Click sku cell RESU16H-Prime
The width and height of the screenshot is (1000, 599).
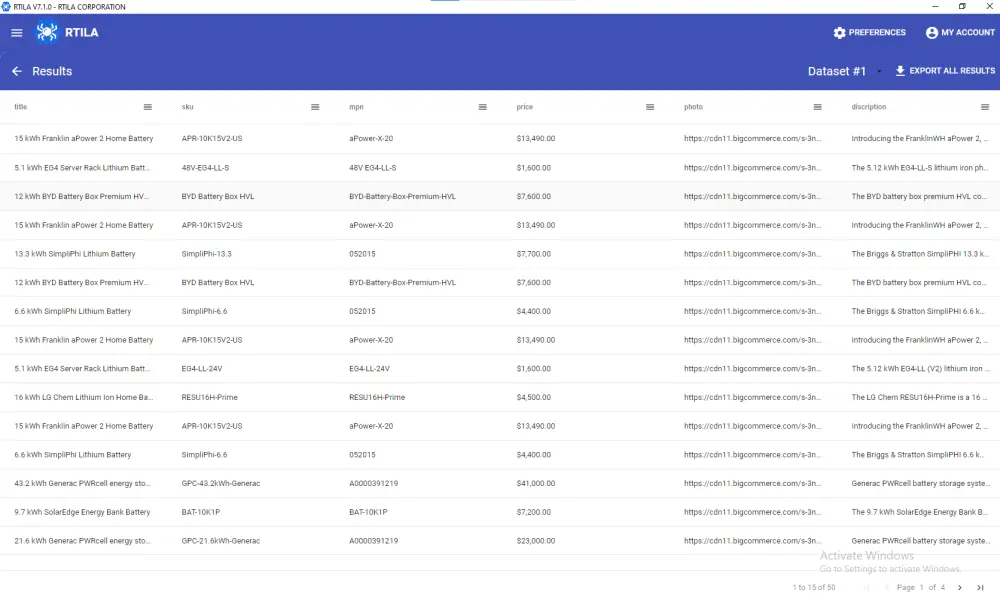[x=209, y=397]
